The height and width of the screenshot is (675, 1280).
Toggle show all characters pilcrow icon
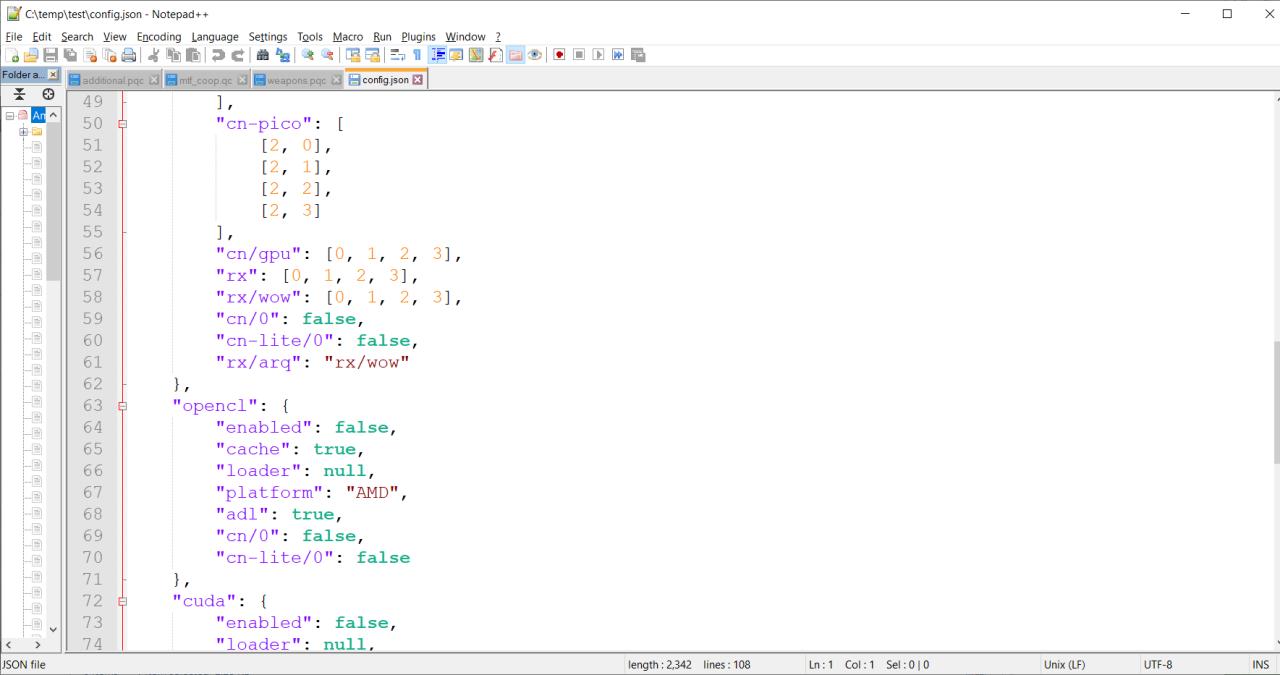(x=416, y=55)
